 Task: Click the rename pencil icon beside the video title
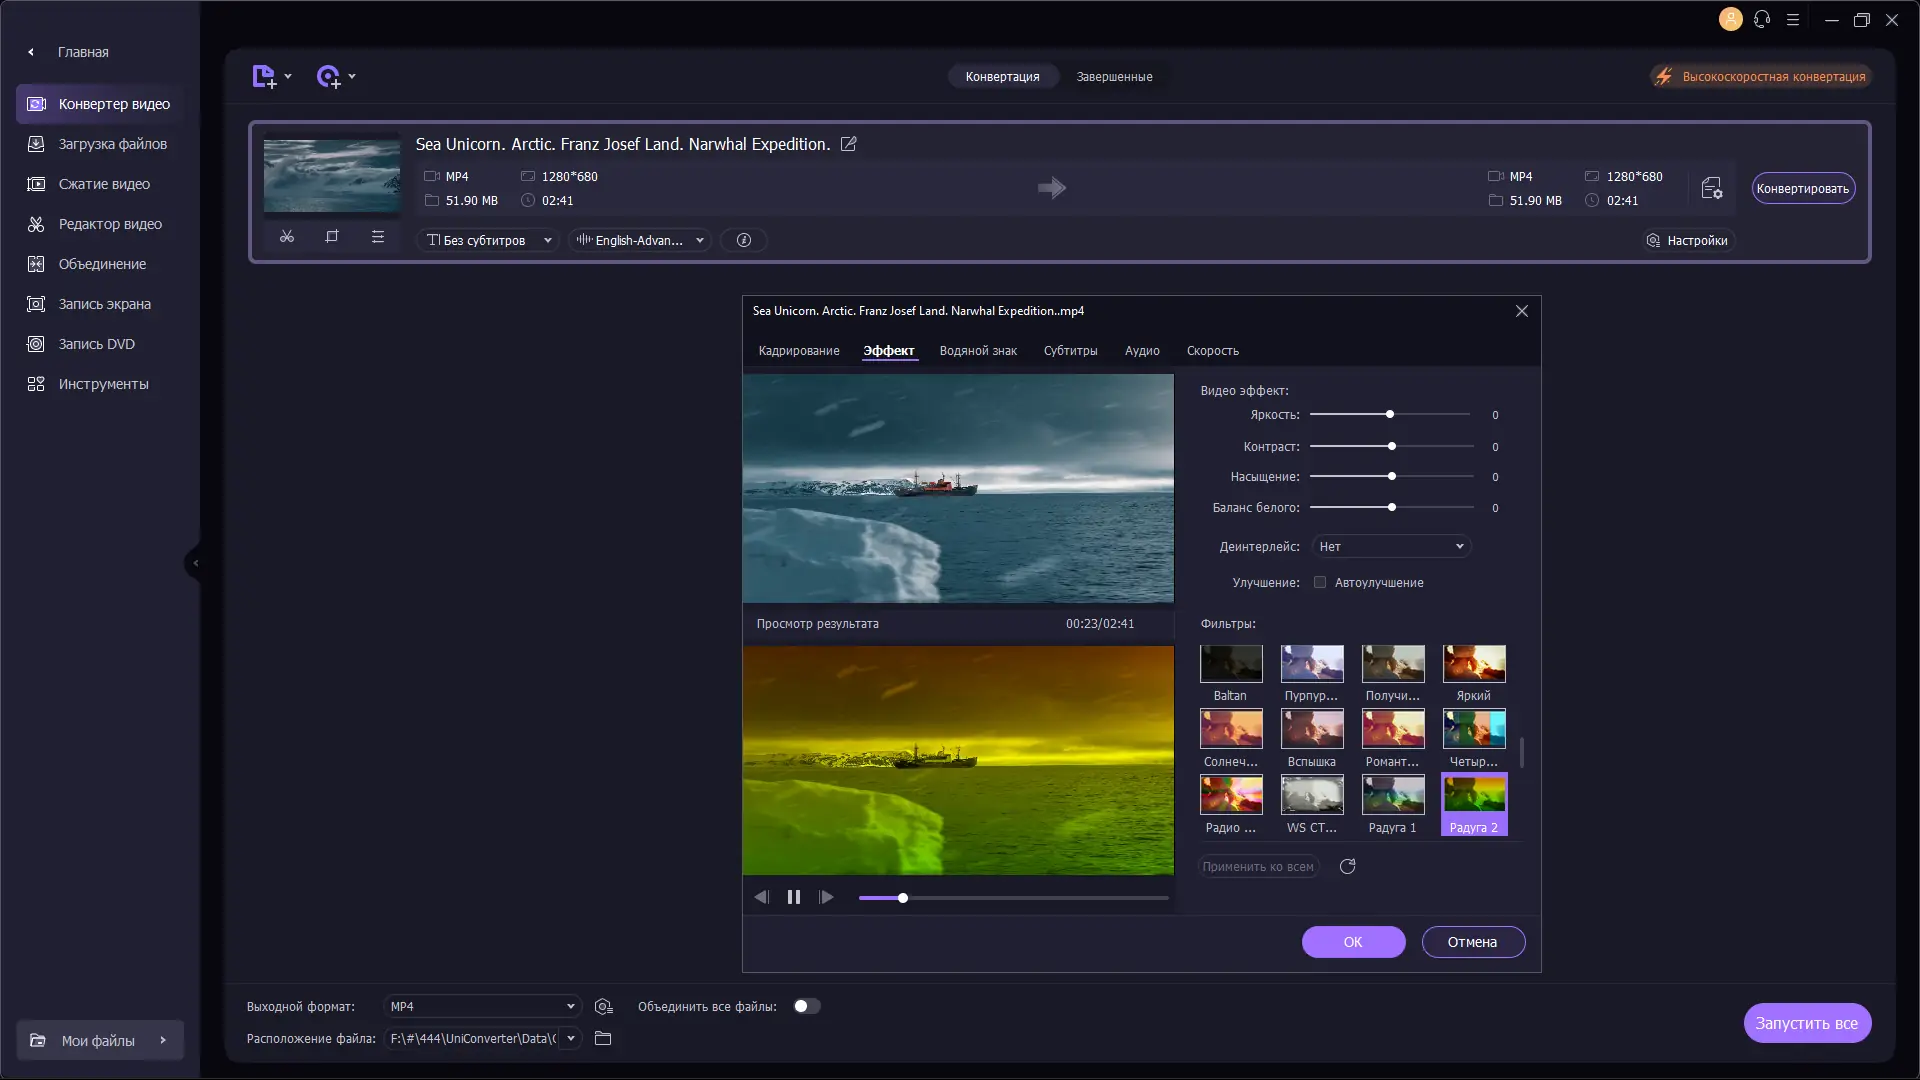[848, 144]
